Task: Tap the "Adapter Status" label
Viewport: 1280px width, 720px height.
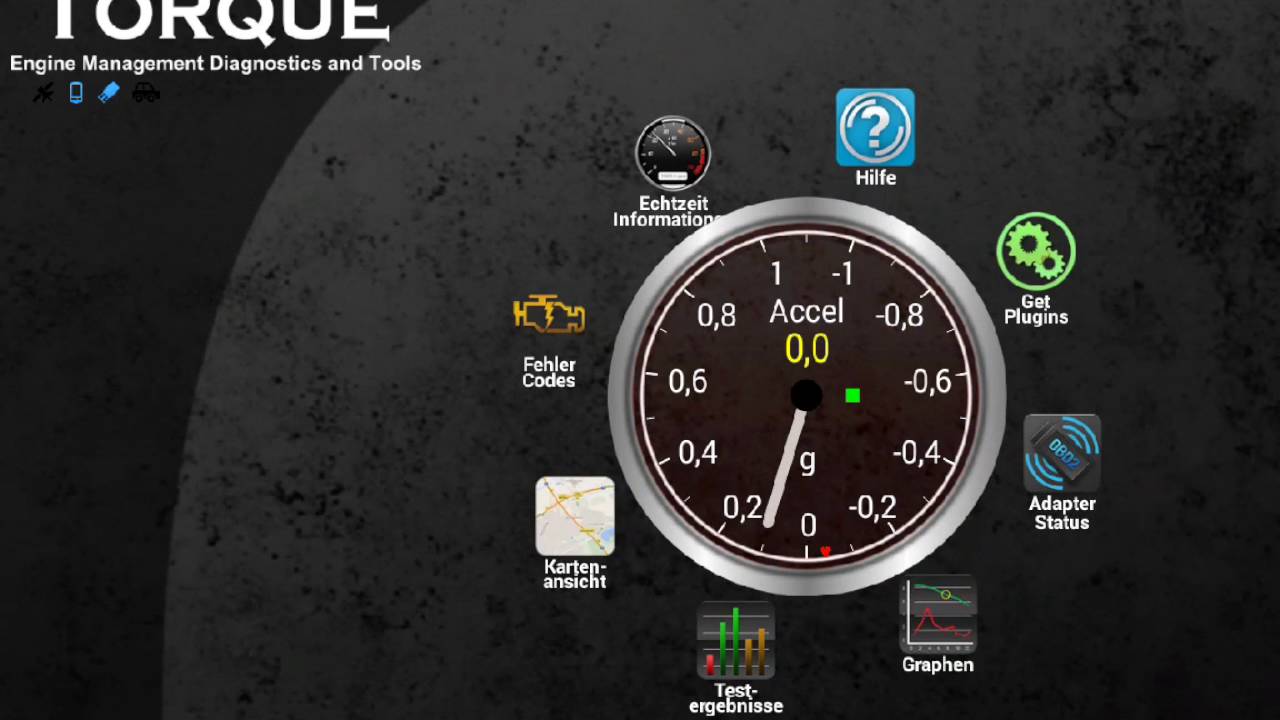Action: coord(1062,513)
